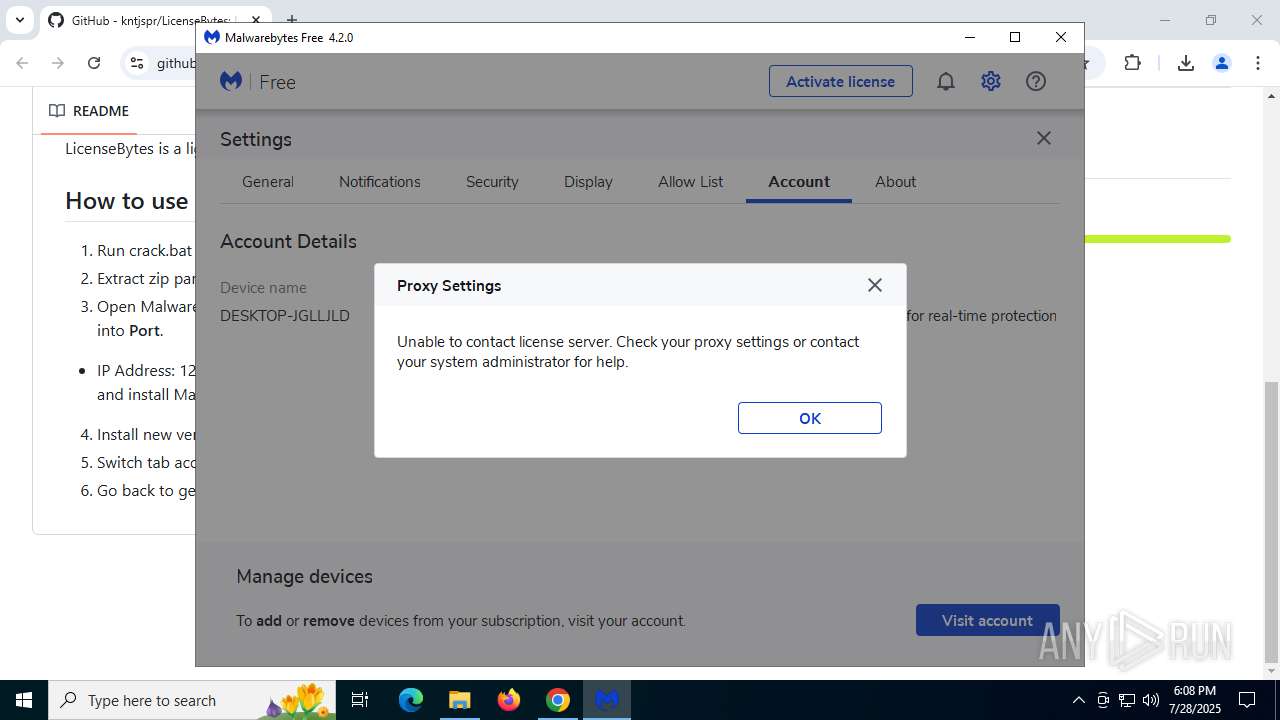The height and width of the screenshot is (720, 1280).
Task: Open Chrome tab search dropdown arrow
Action: pyautogui.click(x=19, y=20)
